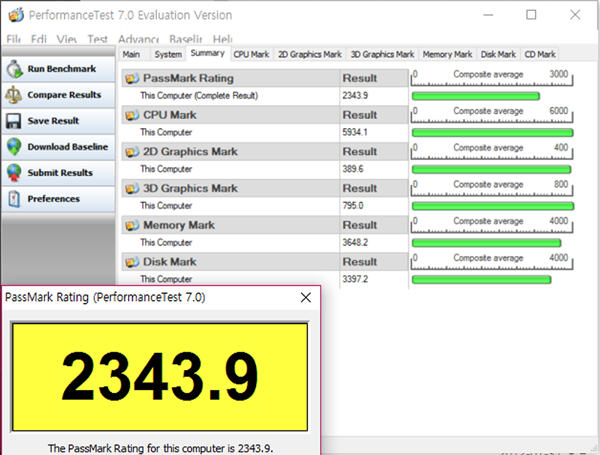The height and width of the screenshot is (455, 600).
Task: Click the PassMark Rating section header text
Action: coord(188,78)
